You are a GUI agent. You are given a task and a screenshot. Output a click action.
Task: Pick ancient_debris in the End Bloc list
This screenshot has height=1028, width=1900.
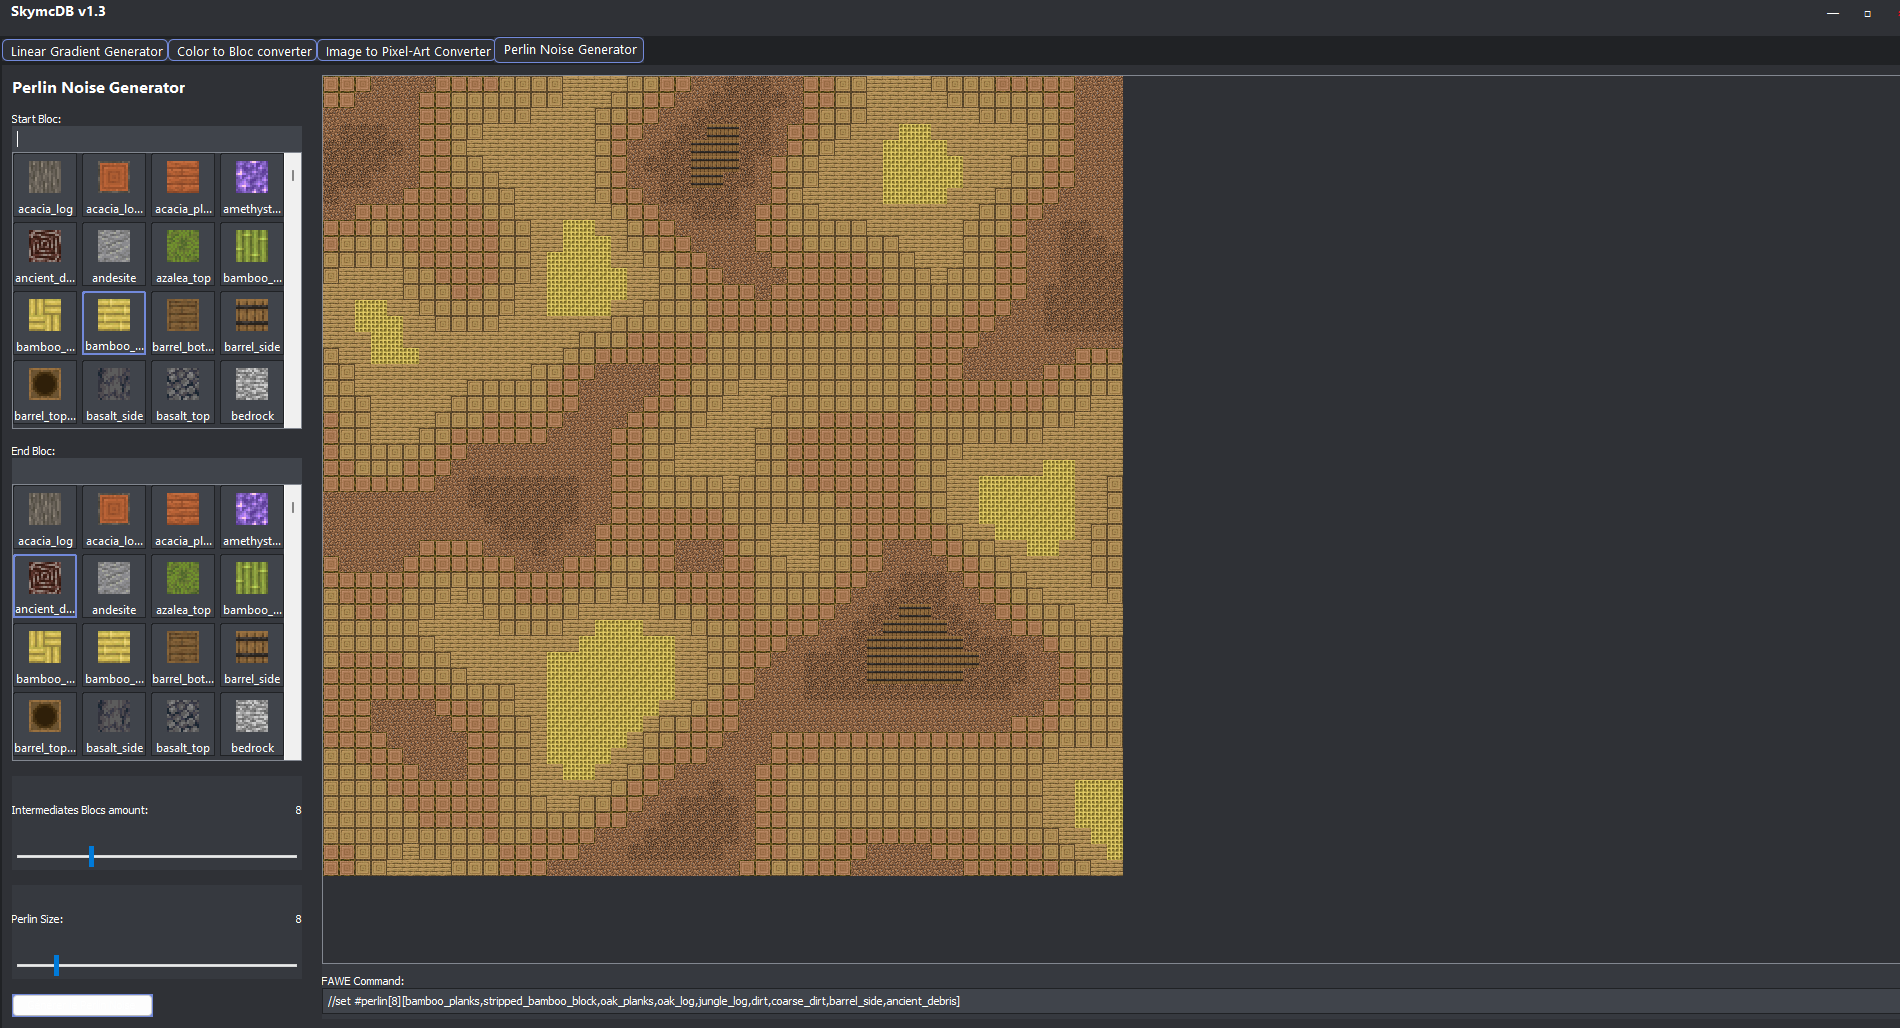point(45,587)
